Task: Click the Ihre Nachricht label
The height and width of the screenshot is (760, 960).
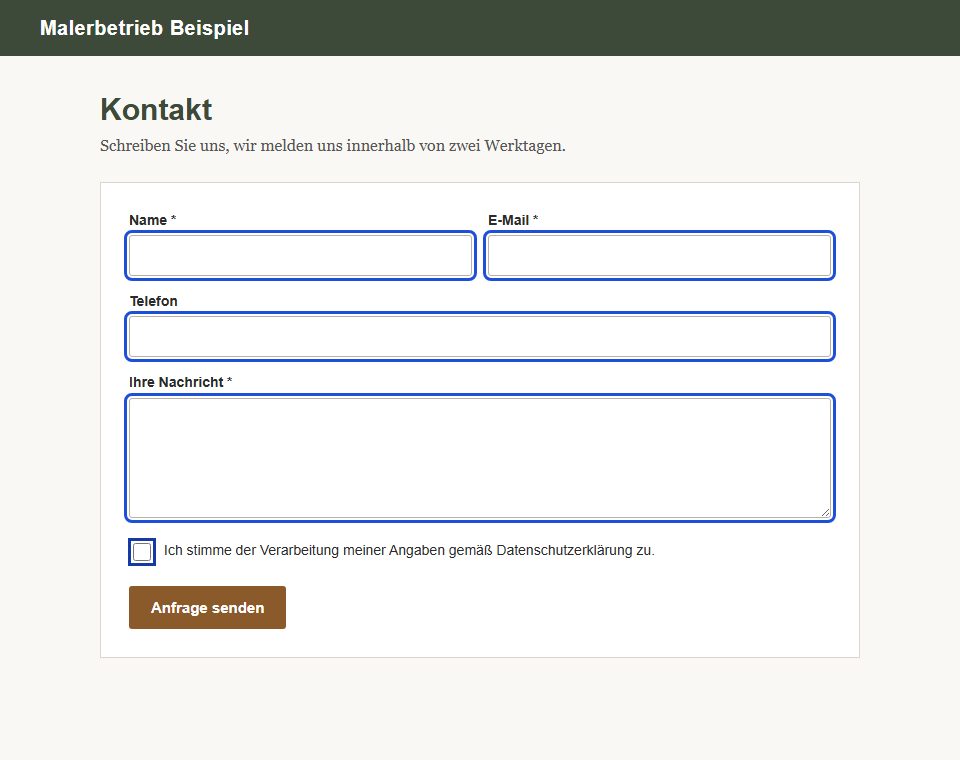Action: coord(181,382)
